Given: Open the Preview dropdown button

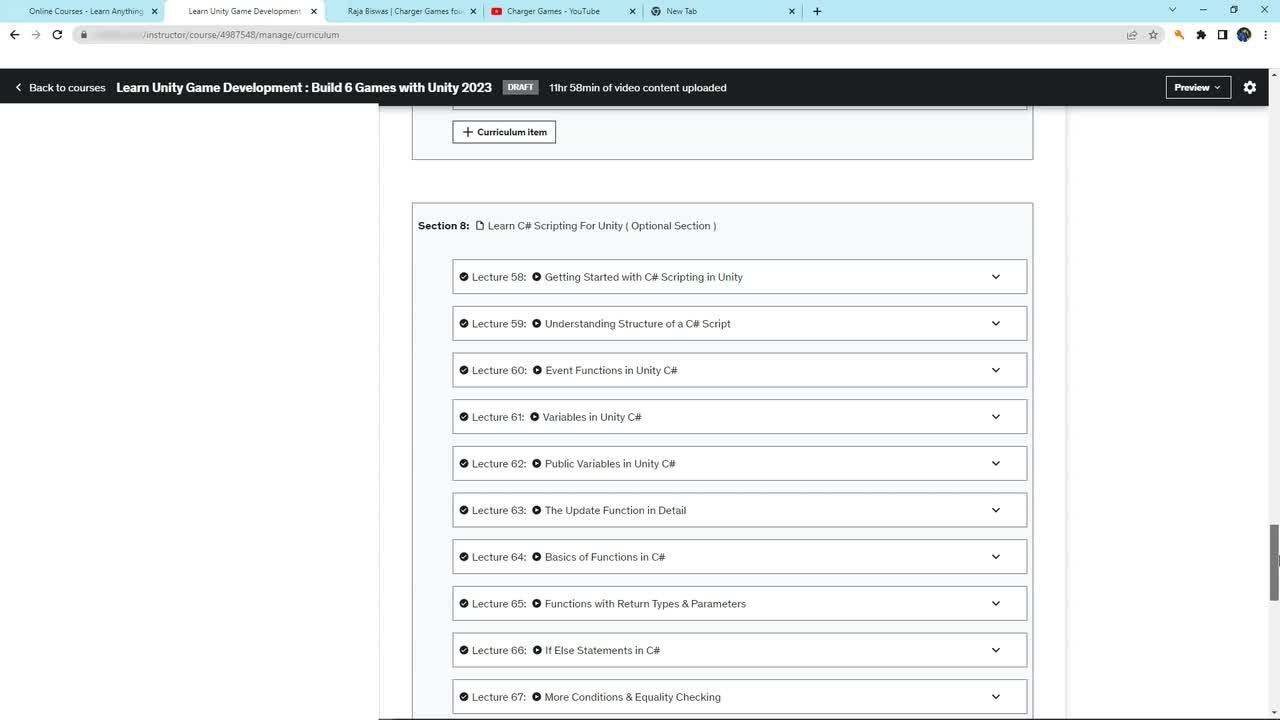Looking at the screenshot, I should pyautogui.click(x=1198, y=87).
